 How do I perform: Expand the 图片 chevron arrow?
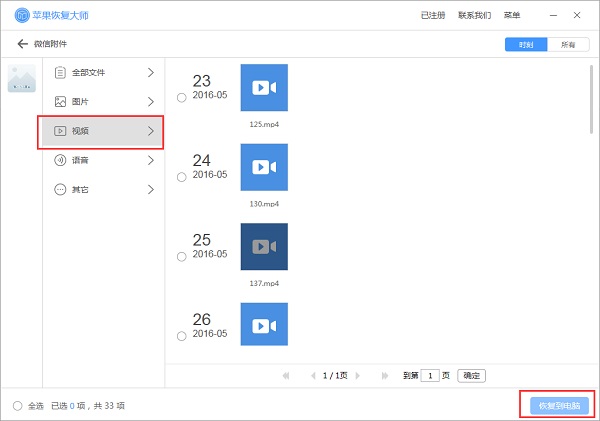[x=151, y=101]
